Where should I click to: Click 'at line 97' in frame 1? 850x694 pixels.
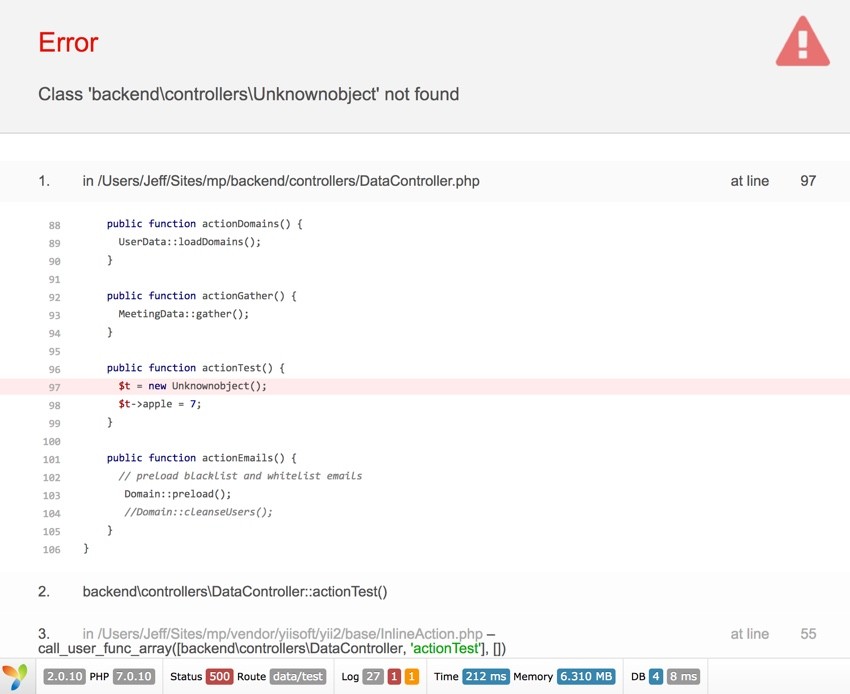pos(774,181)
